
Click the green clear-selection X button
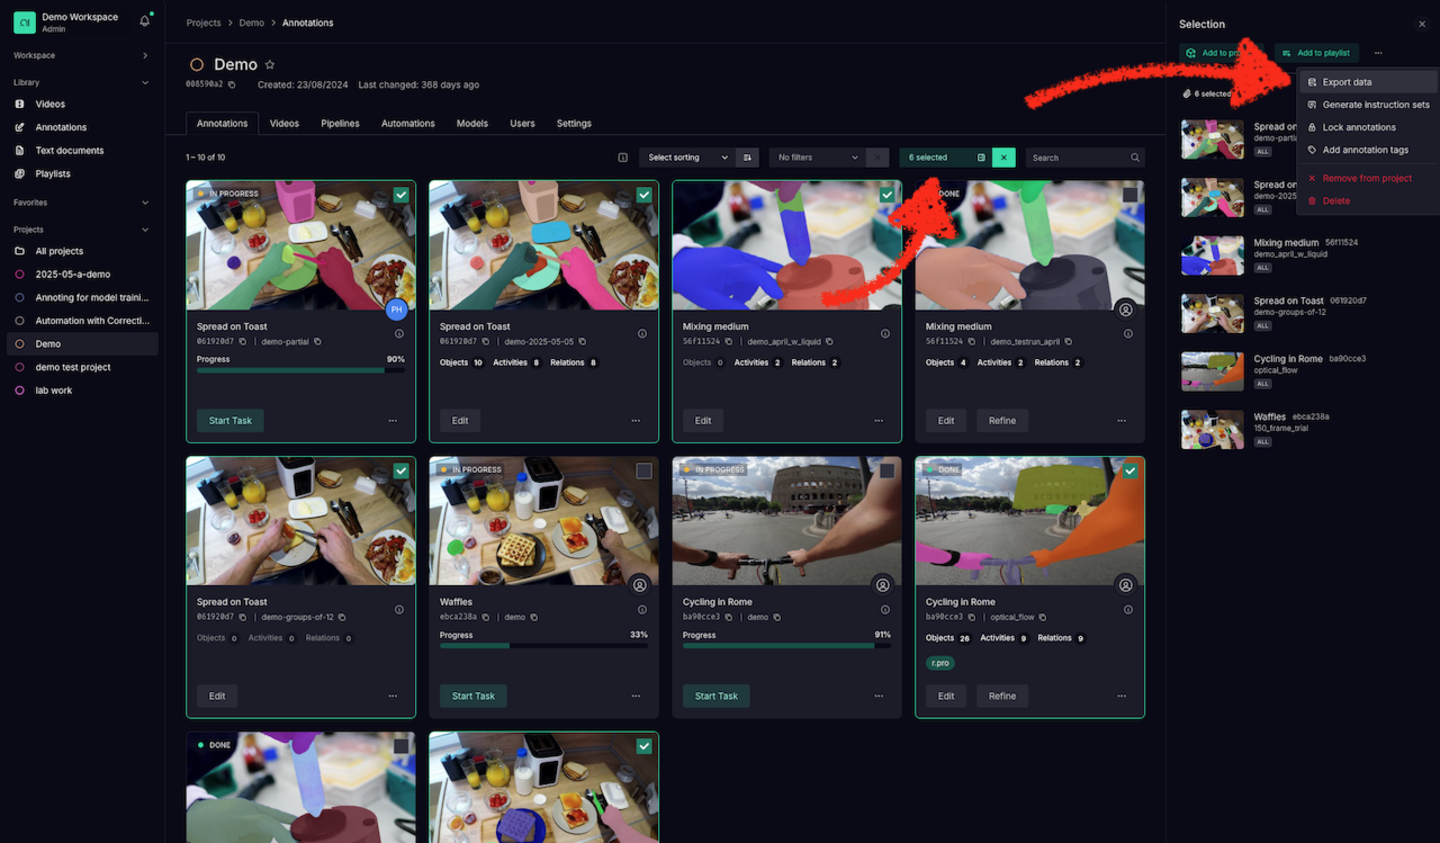(1004, 158)
